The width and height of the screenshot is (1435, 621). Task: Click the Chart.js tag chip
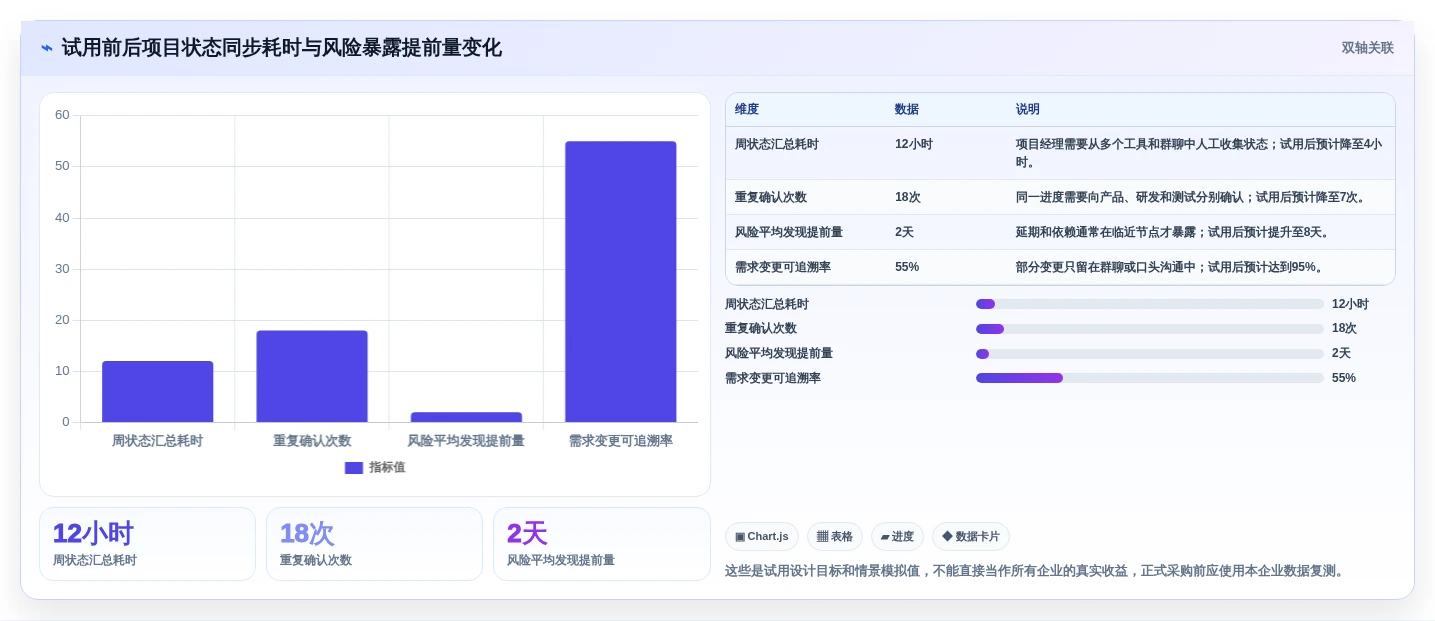762,536
